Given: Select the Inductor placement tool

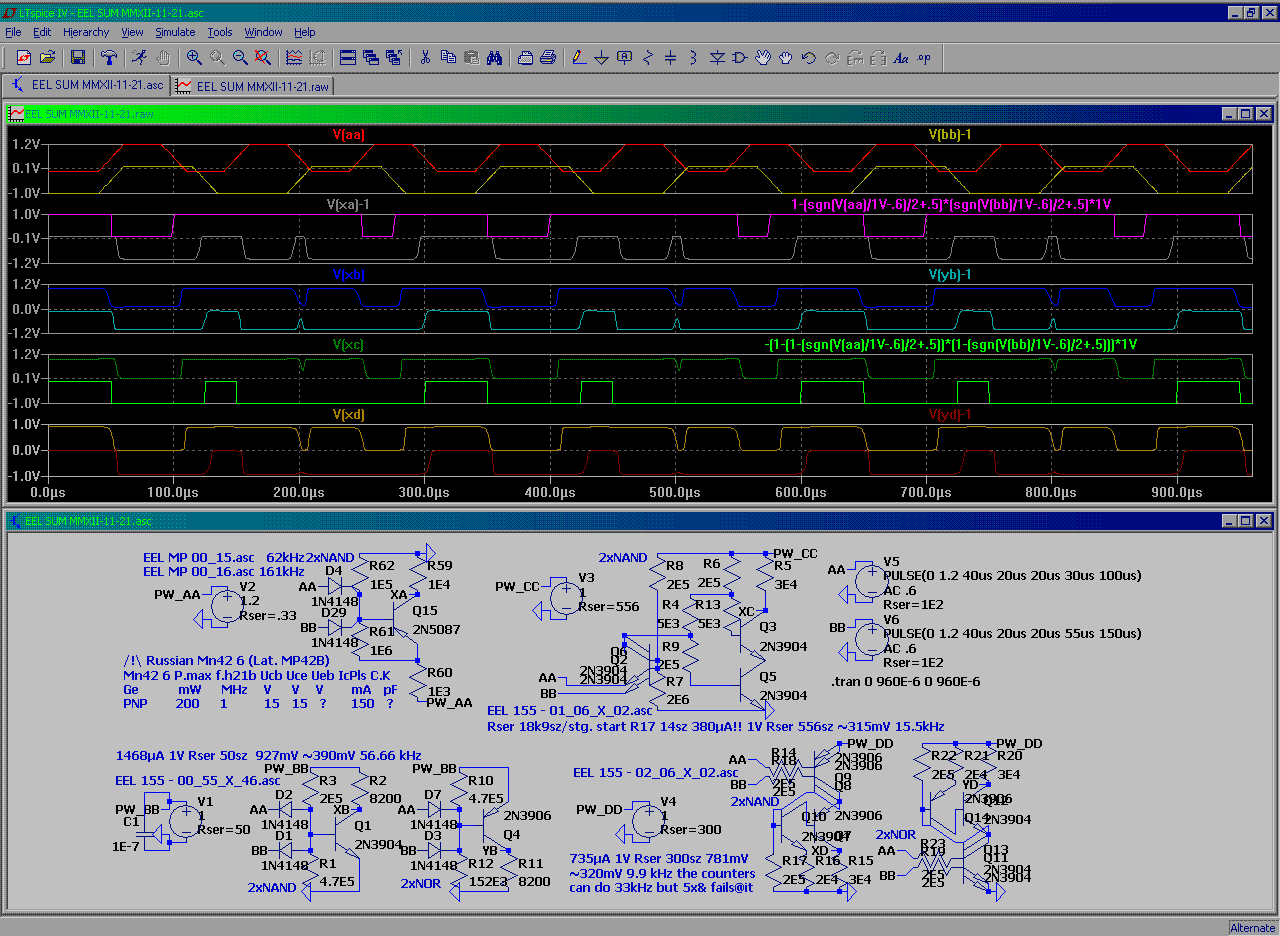Looking at the screenshot, I should (x=693, y=57).
